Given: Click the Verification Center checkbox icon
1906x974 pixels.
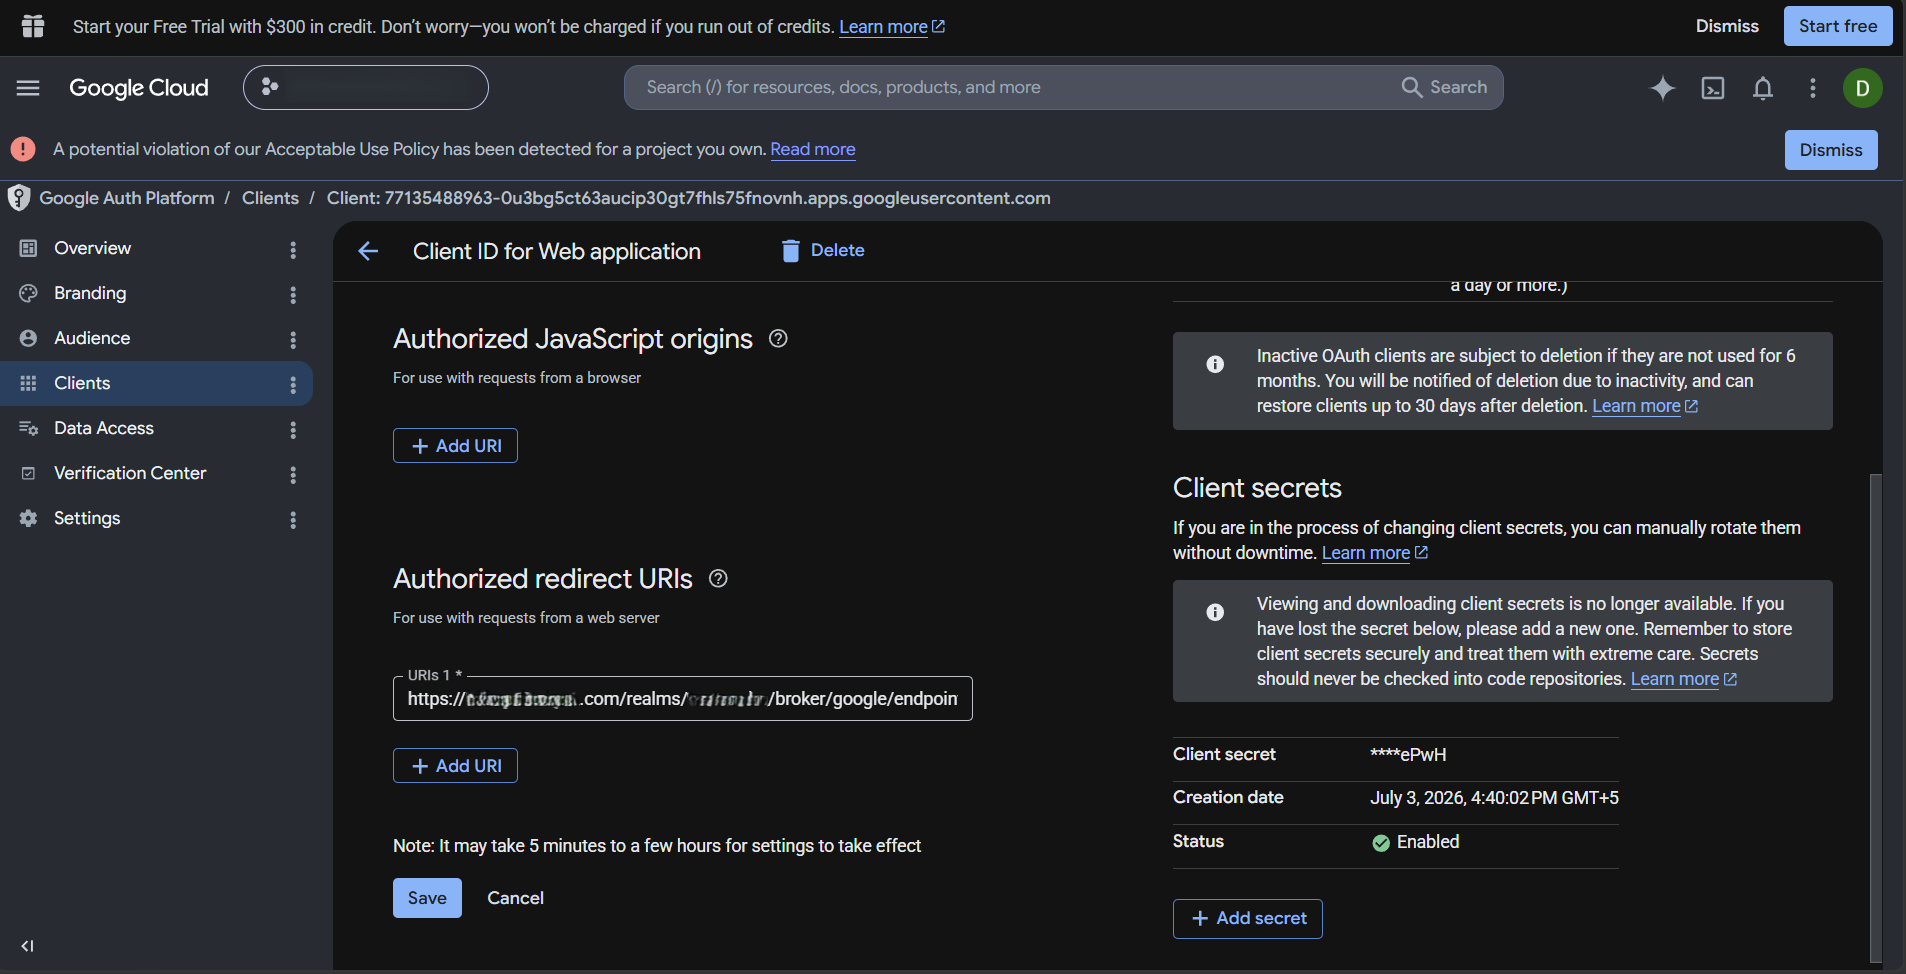Looking at the screenshot, I should (28, 473).
